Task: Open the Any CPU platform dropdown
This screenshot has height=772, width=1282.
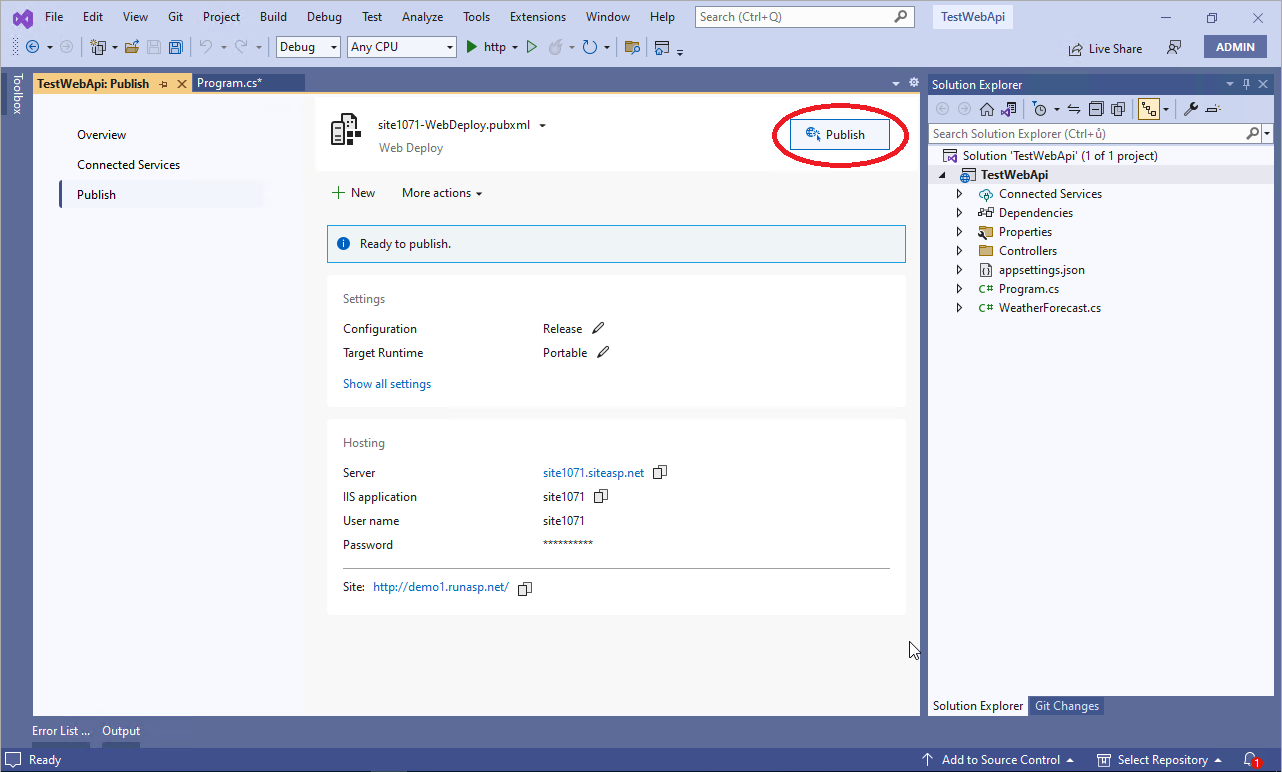Action: point(402,47)
